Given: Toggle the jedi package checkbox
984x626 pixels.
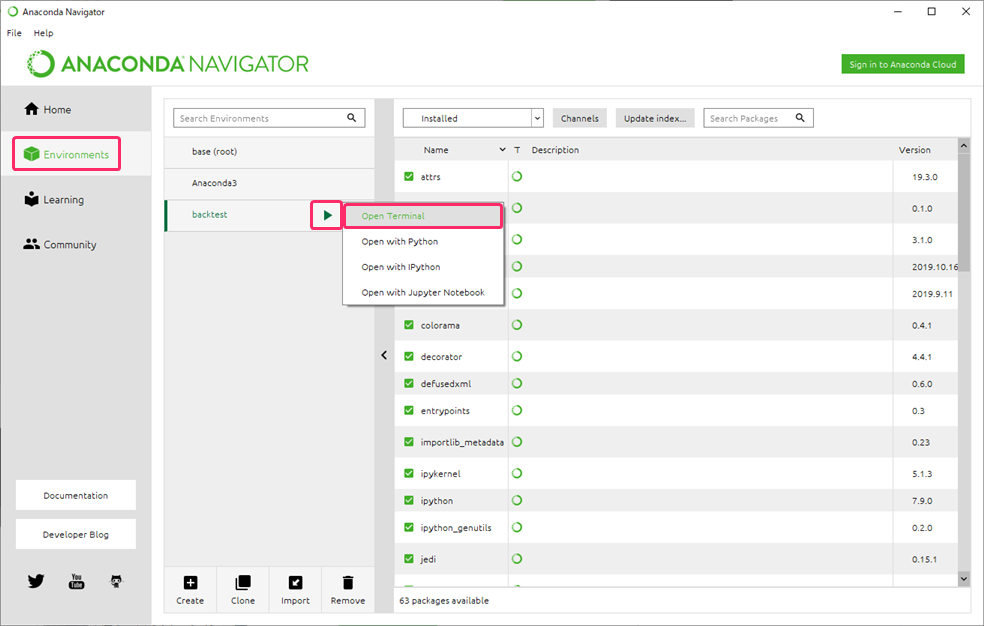Looking at the screenshot, I should (409, 559).
